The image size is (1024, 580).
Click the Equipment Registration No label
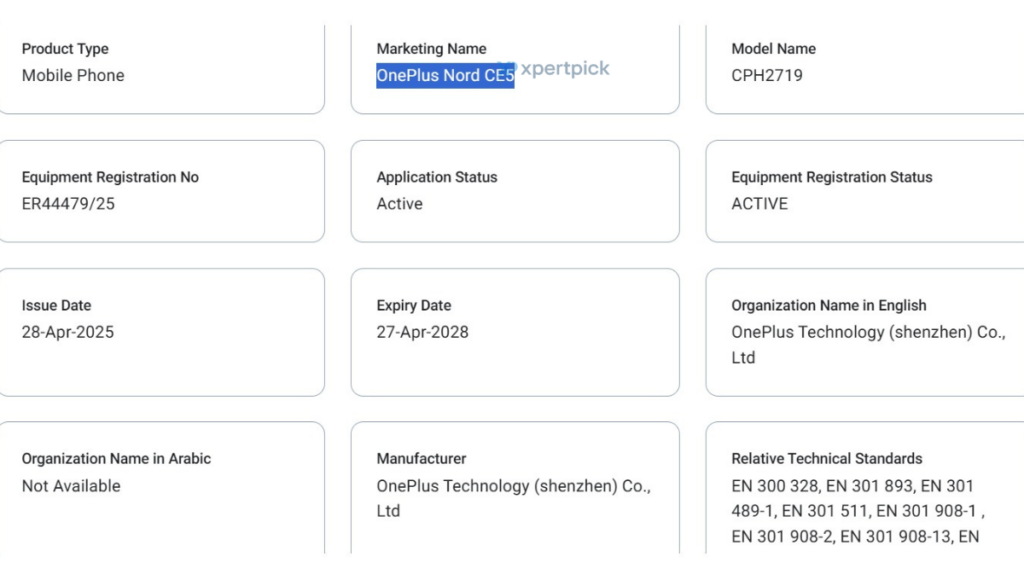(110, 177)
